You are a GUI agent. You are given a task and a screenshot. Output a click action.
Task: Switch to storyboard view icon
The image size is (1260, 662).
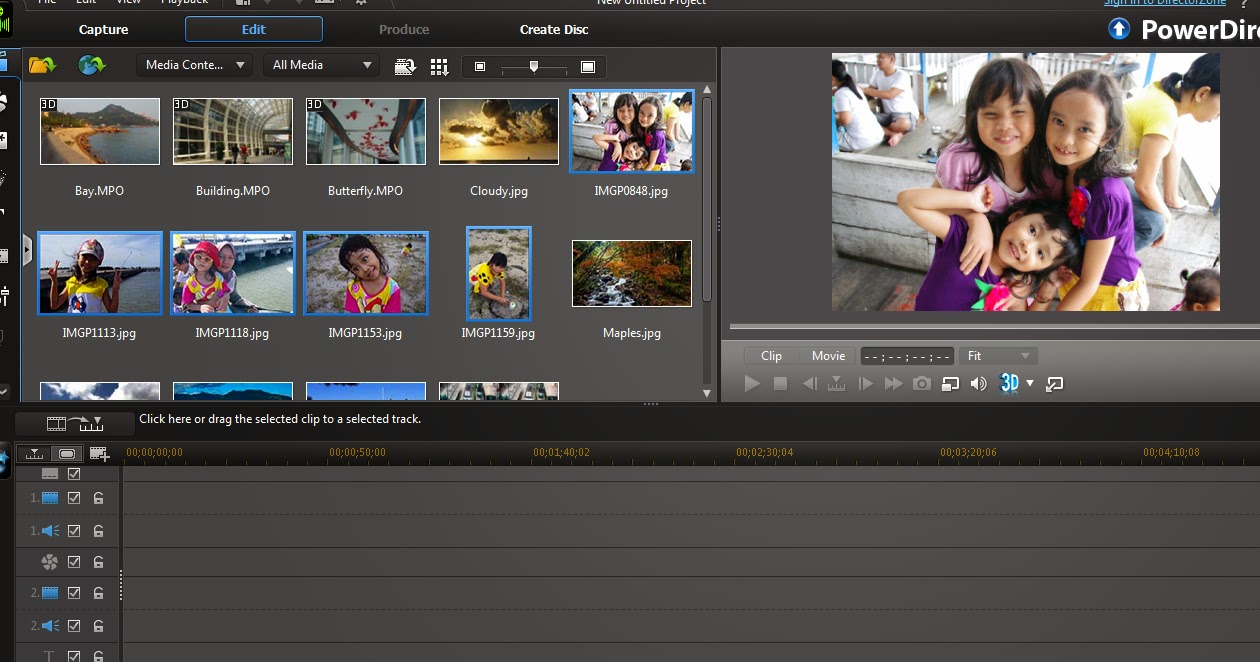click(x=66, y=454)
